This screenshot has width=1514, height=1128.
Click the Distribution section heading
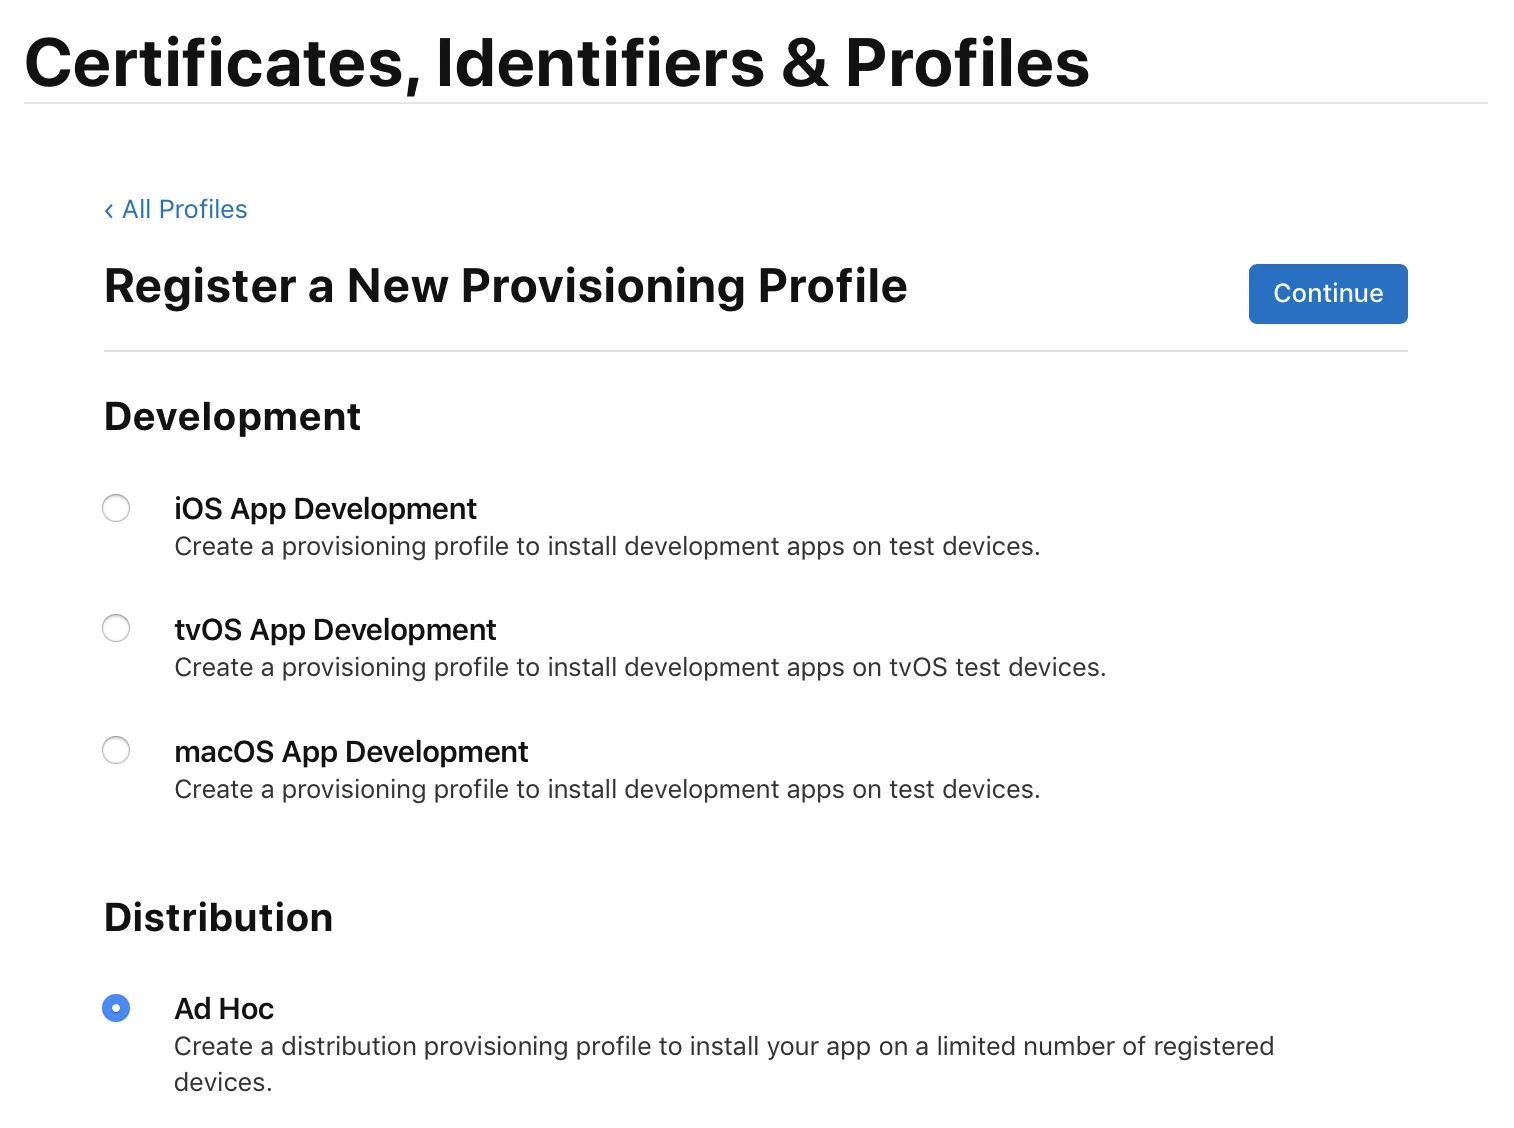pos(218,918)
